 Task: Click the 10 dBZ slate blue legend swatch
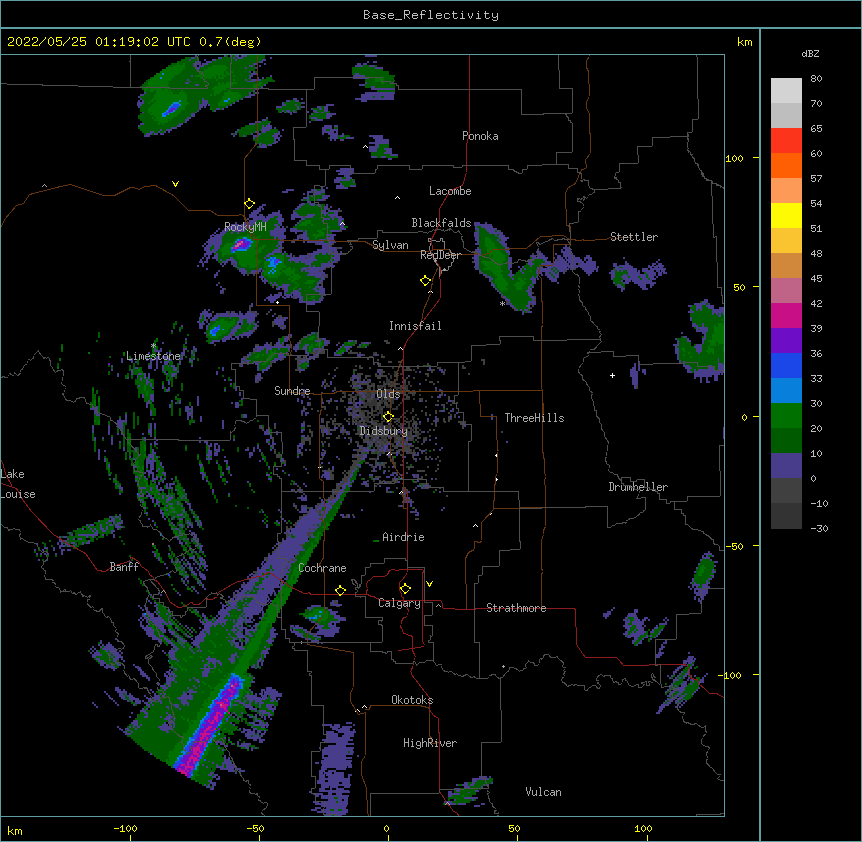click(x=786, y=466)
